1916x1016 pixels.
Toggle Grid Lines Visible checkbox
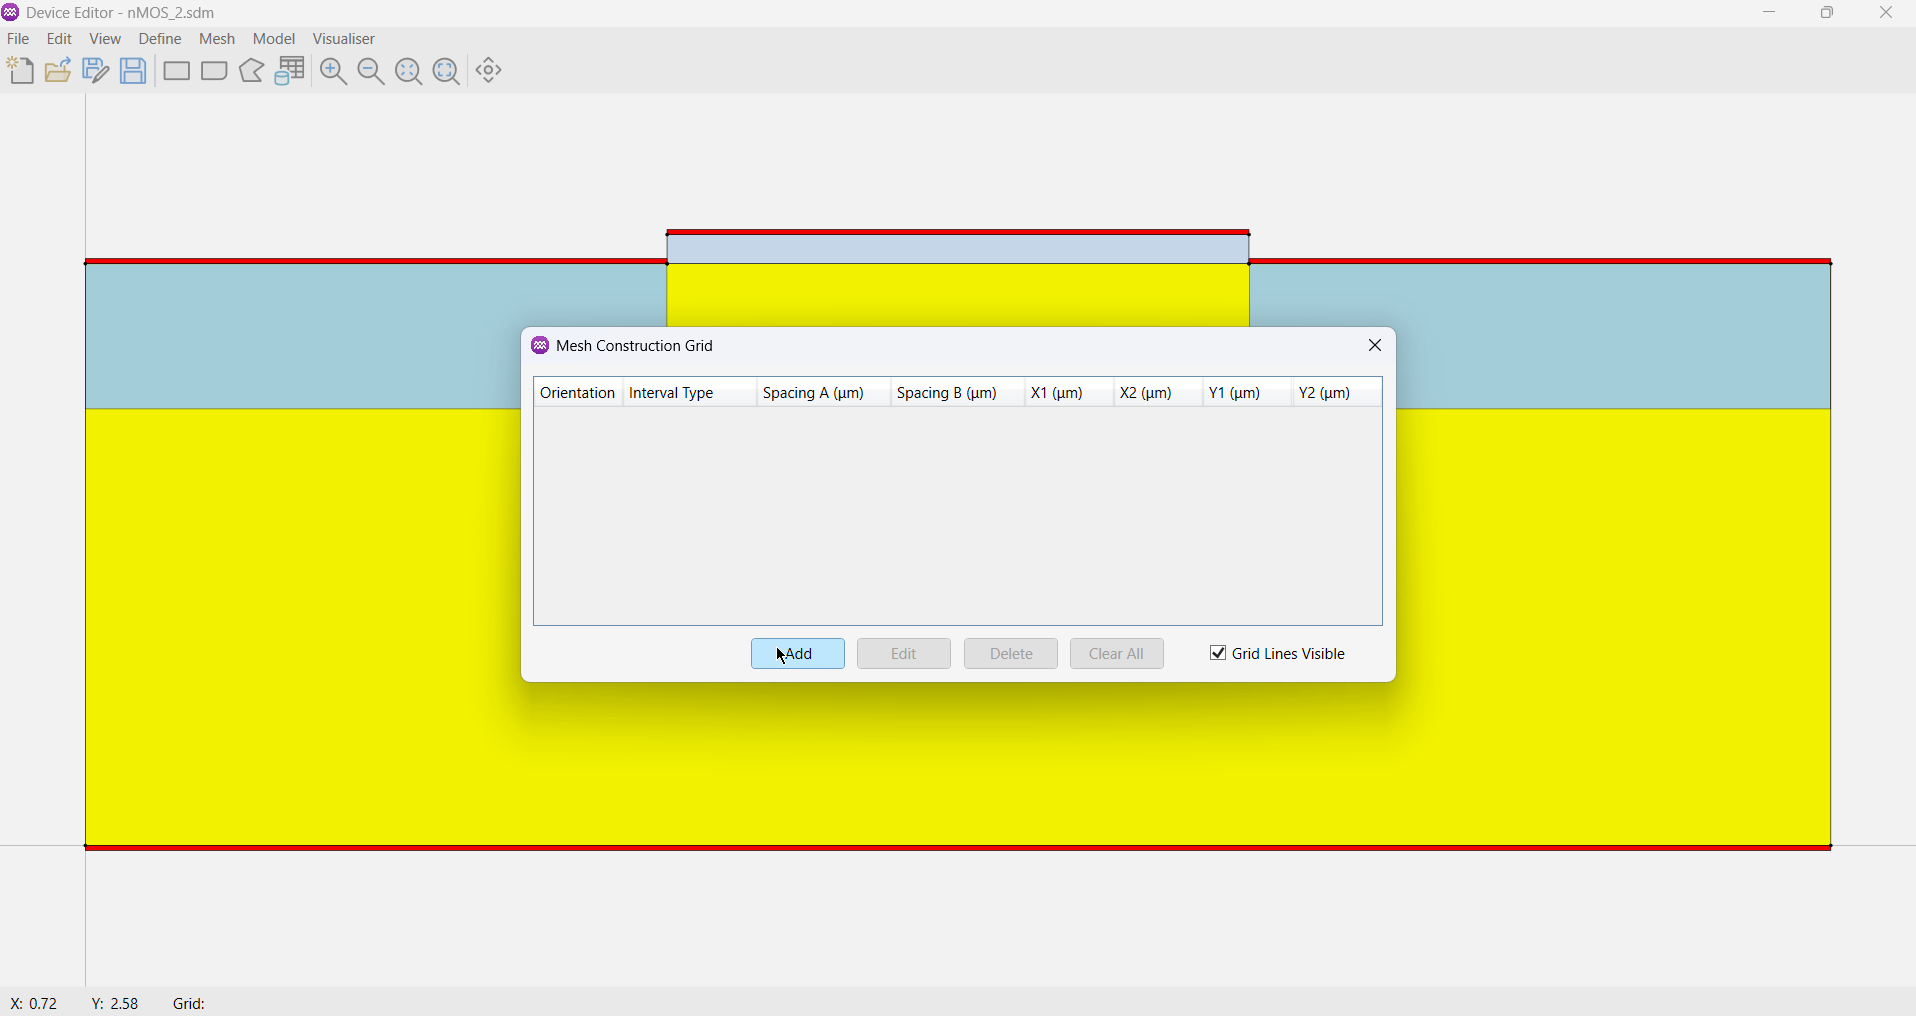[x=1218, y=654]
